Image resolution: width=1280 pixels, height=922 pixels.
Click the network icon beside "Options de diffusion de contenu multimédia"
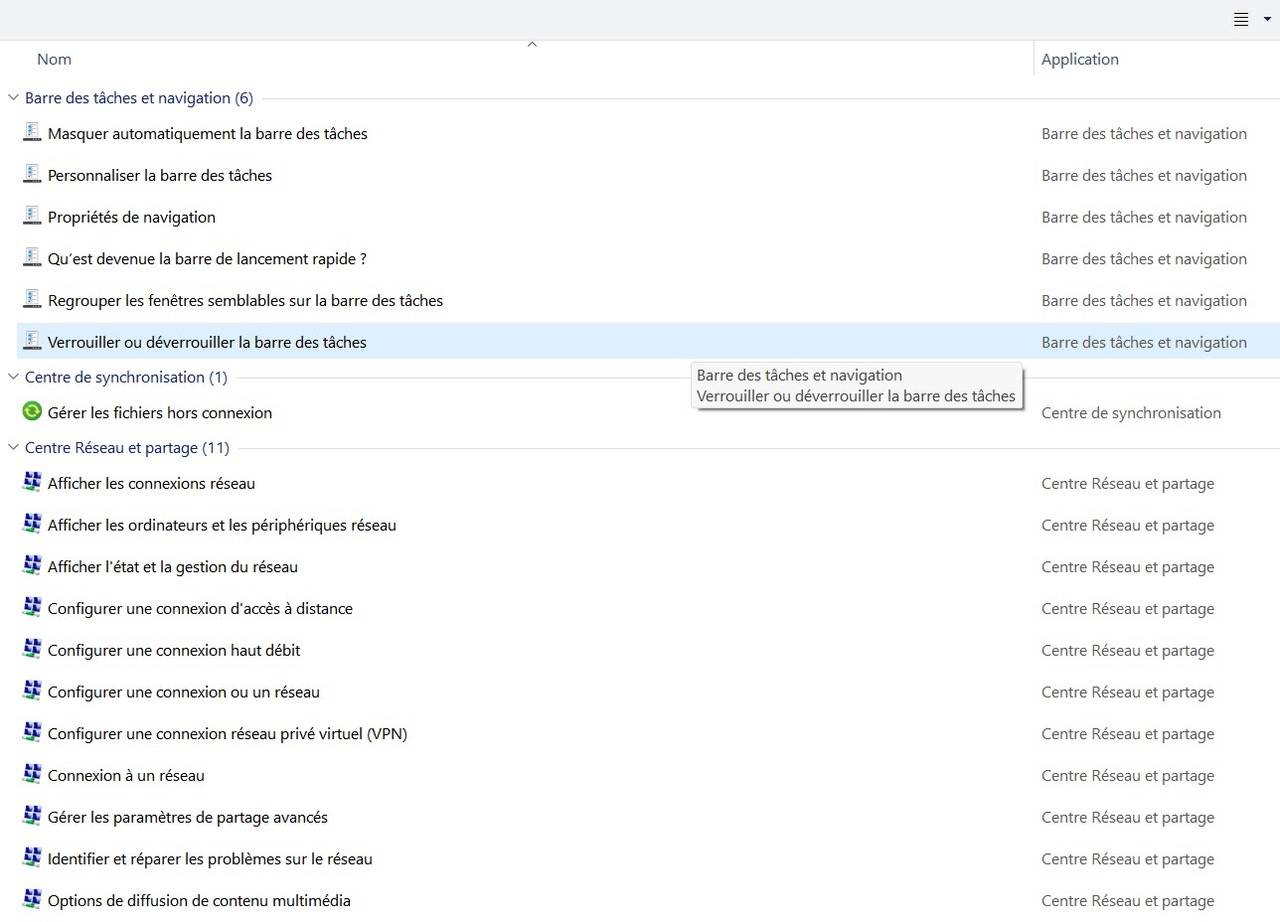coord(31,899)
